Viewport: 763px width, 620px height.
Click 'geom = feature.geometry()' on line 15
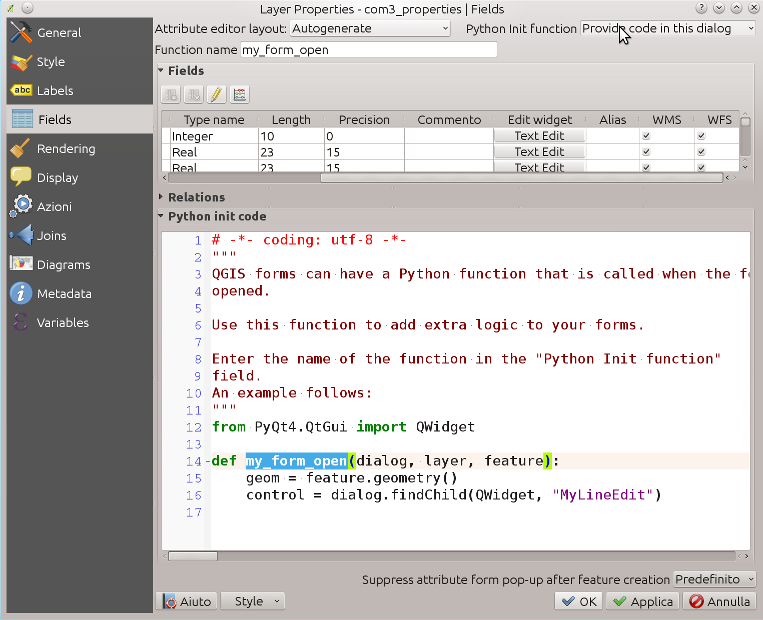(x=351, y=478)
